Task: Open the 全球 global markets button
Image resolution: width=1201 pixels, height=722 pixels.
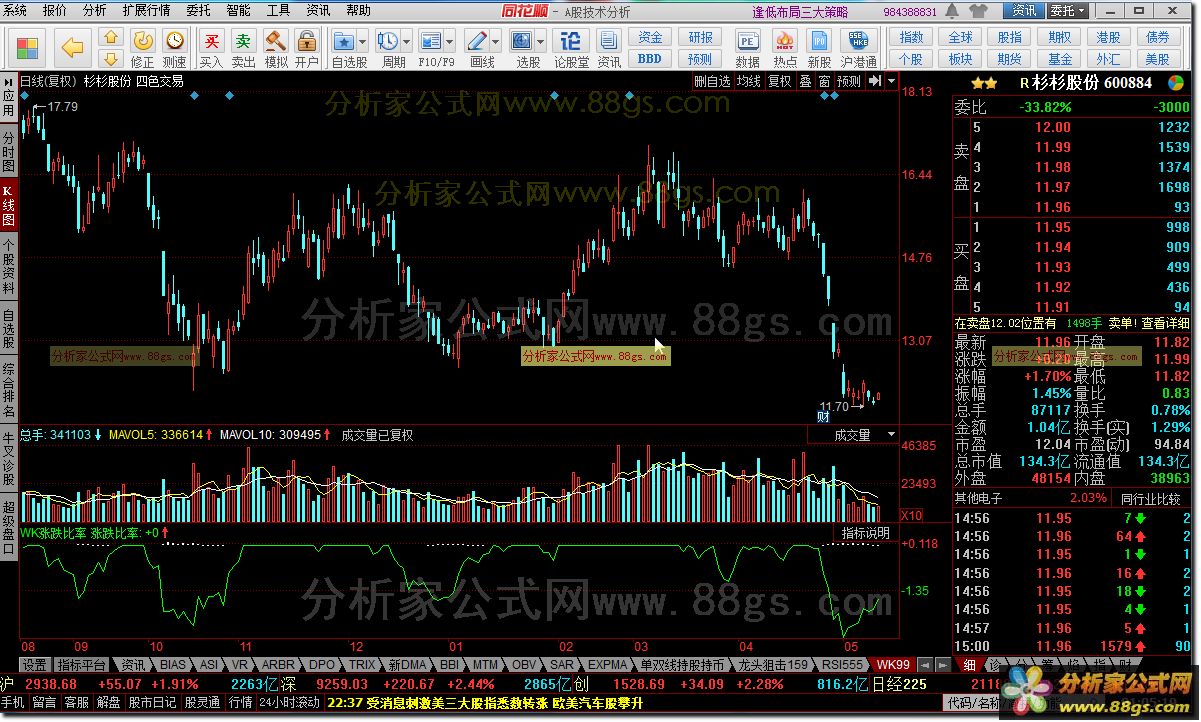Action: coord(960,37)
